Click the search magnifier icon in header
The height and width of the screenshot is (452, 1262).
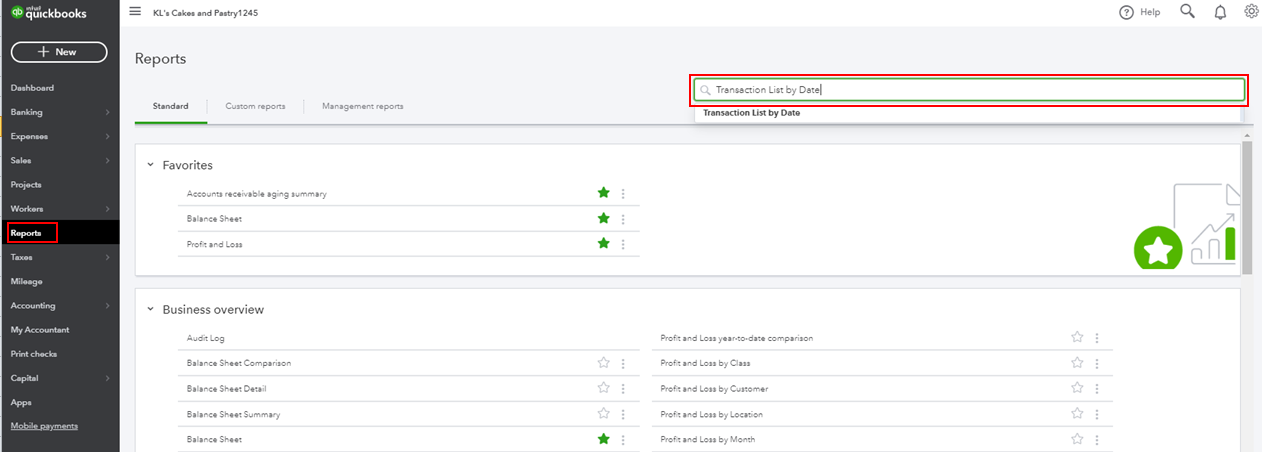[x=1187, y=11]
